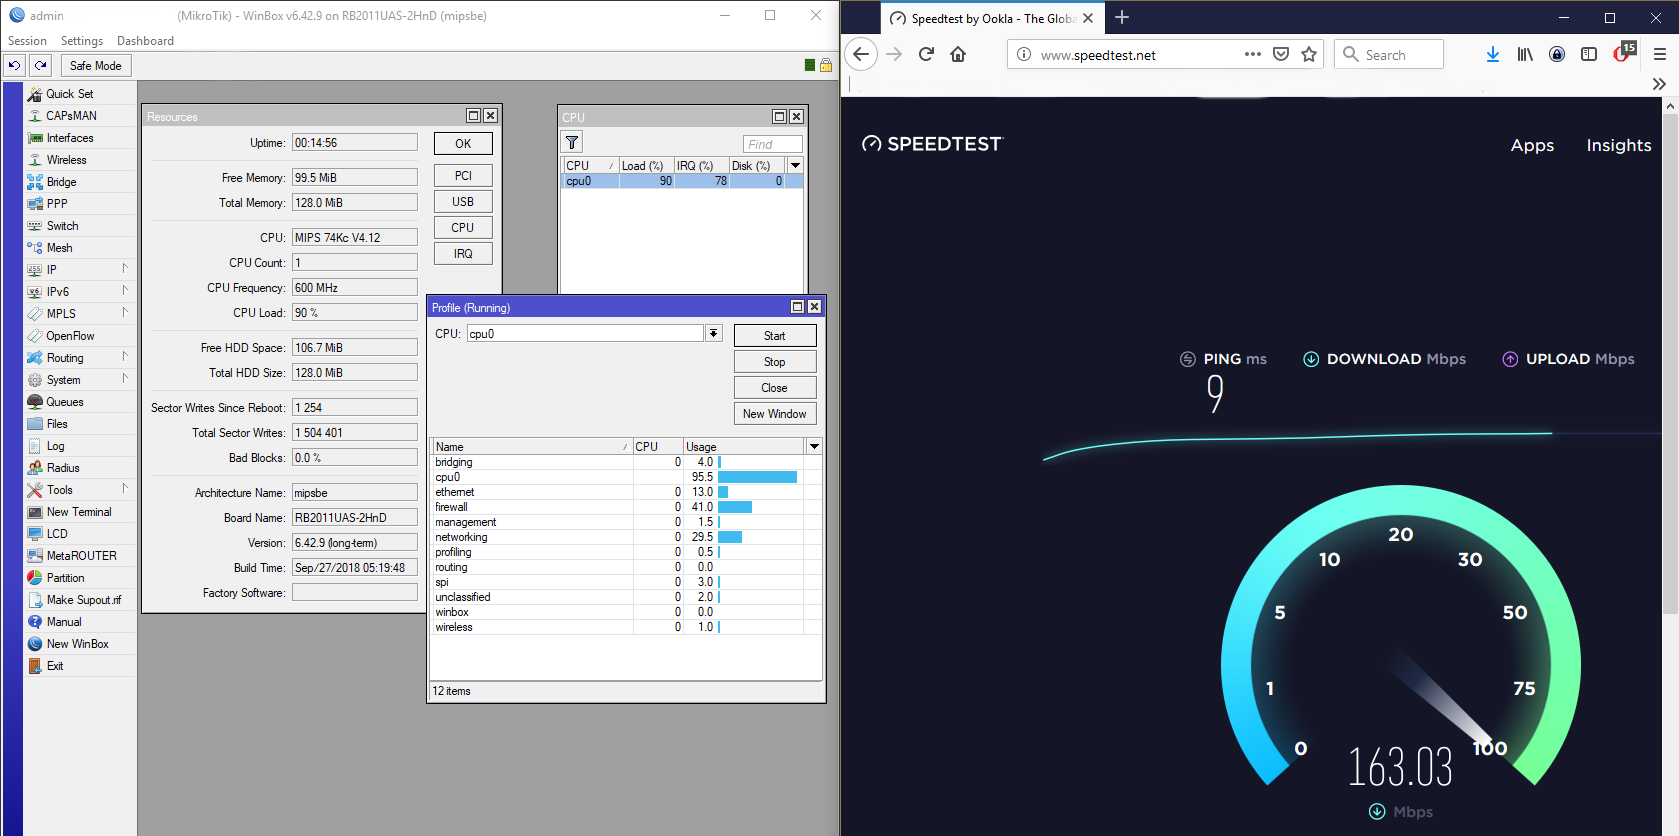Click Firefox Search box
Screen dimensions: 1679x836
pyautogui.click(x=1389, y=55)
